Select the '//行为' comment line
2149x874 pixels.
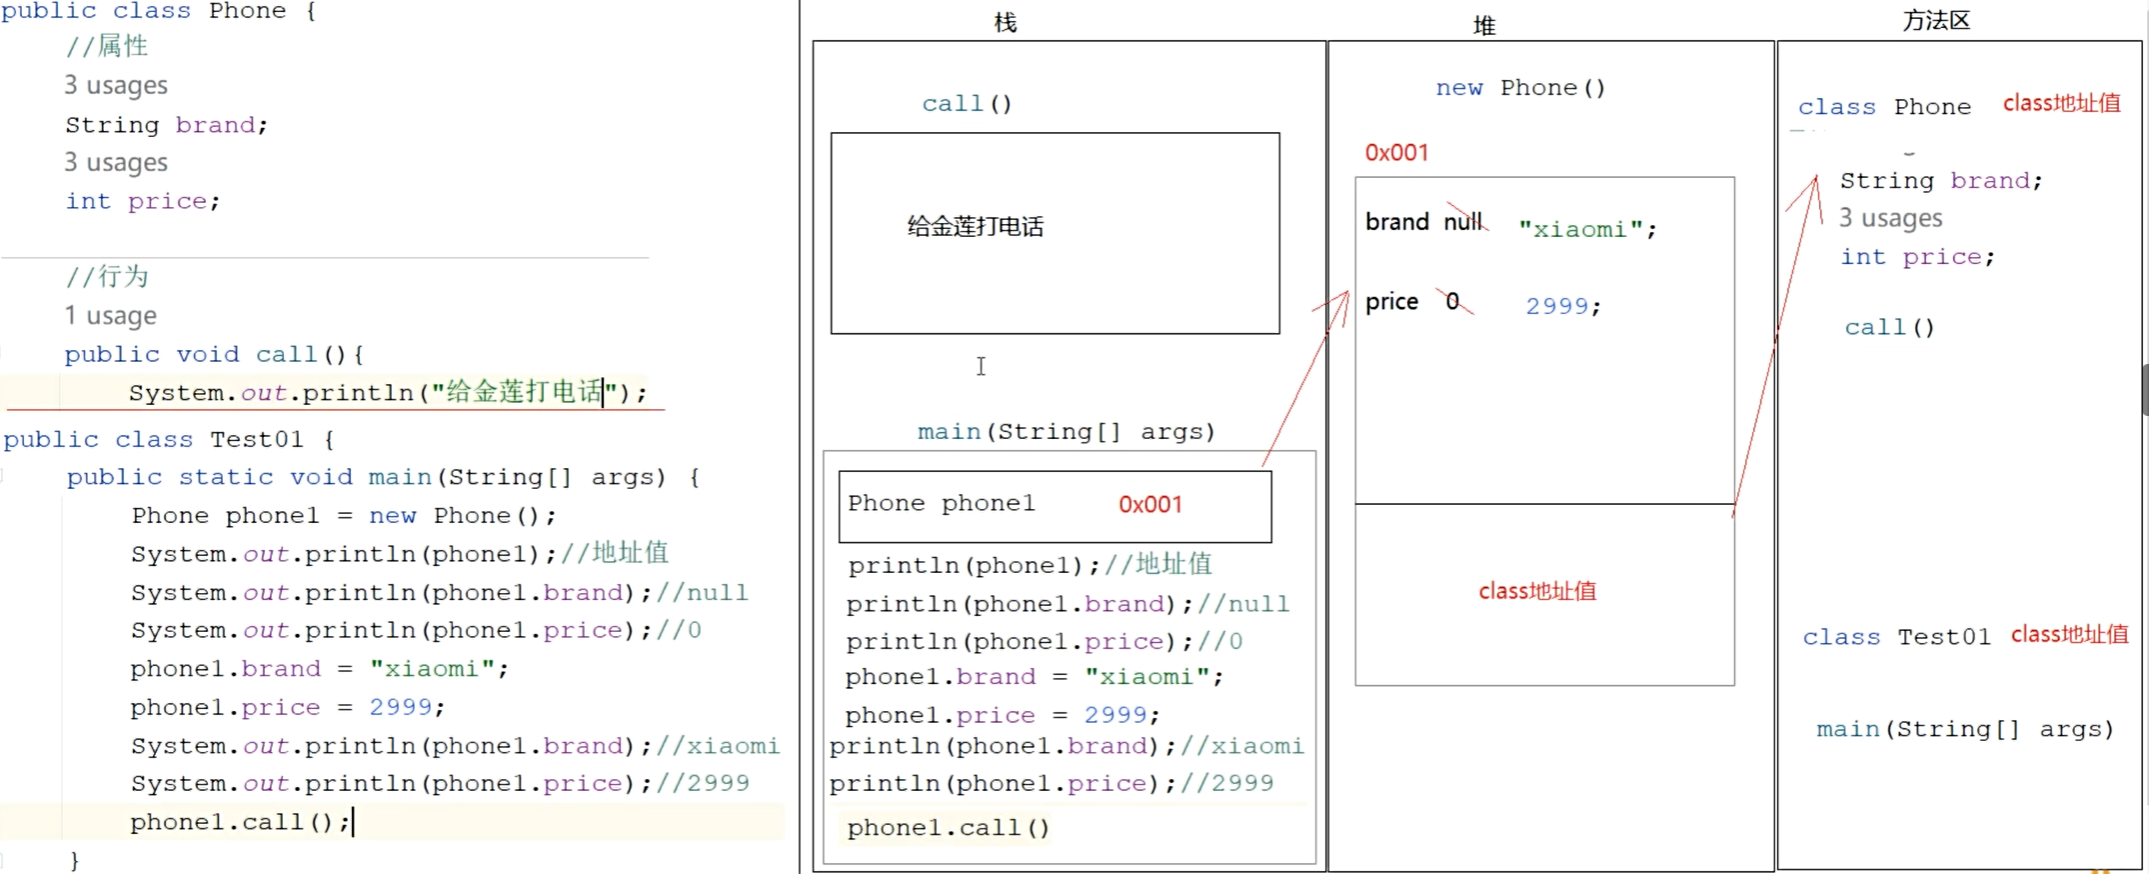pyautogui.click(x=107, y=276)
